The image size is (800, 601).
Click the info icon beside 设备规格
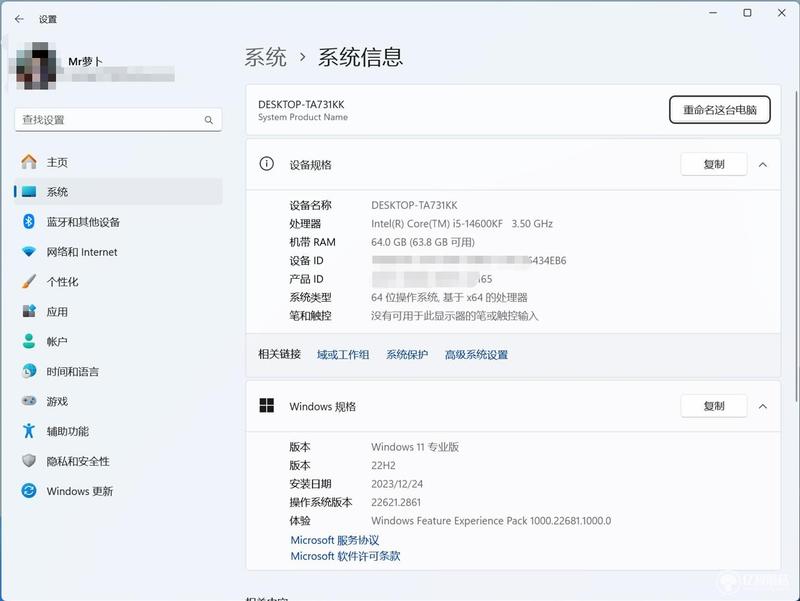pyautogui.click(x=266, y=164)
